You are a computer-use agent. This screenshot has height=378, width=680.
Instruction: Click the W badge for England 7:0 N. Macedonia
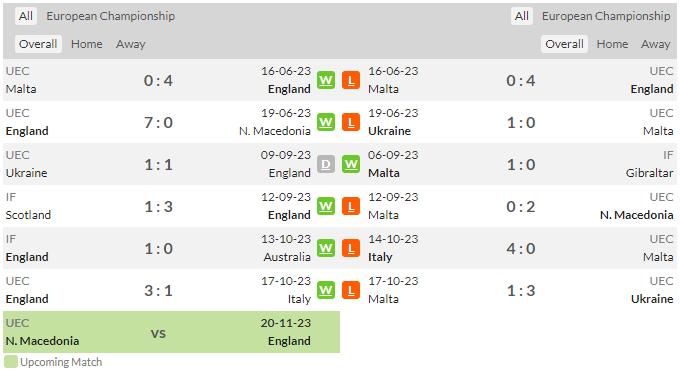click(326, 122)
